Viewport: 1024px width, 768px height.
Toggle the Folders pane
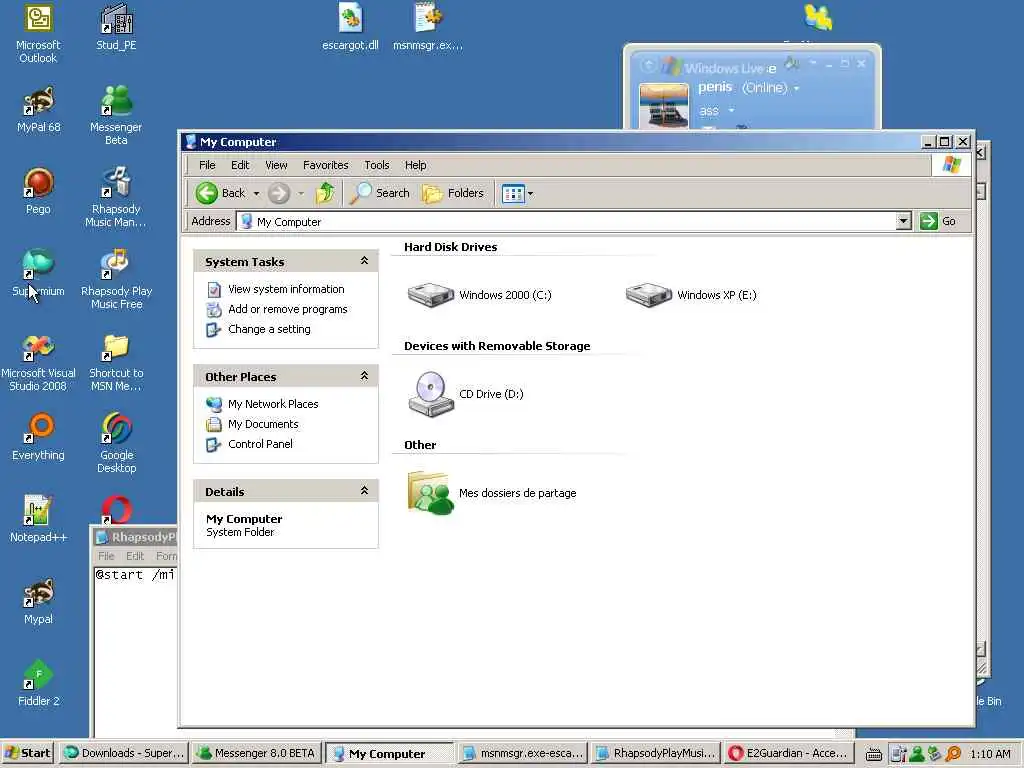453,193
